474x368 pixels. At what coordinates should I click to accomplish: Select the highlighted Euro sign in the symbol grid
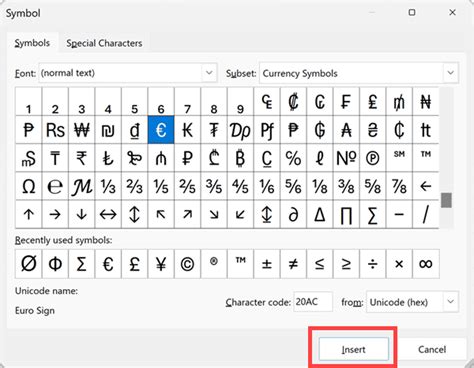(x=161, y=130)
